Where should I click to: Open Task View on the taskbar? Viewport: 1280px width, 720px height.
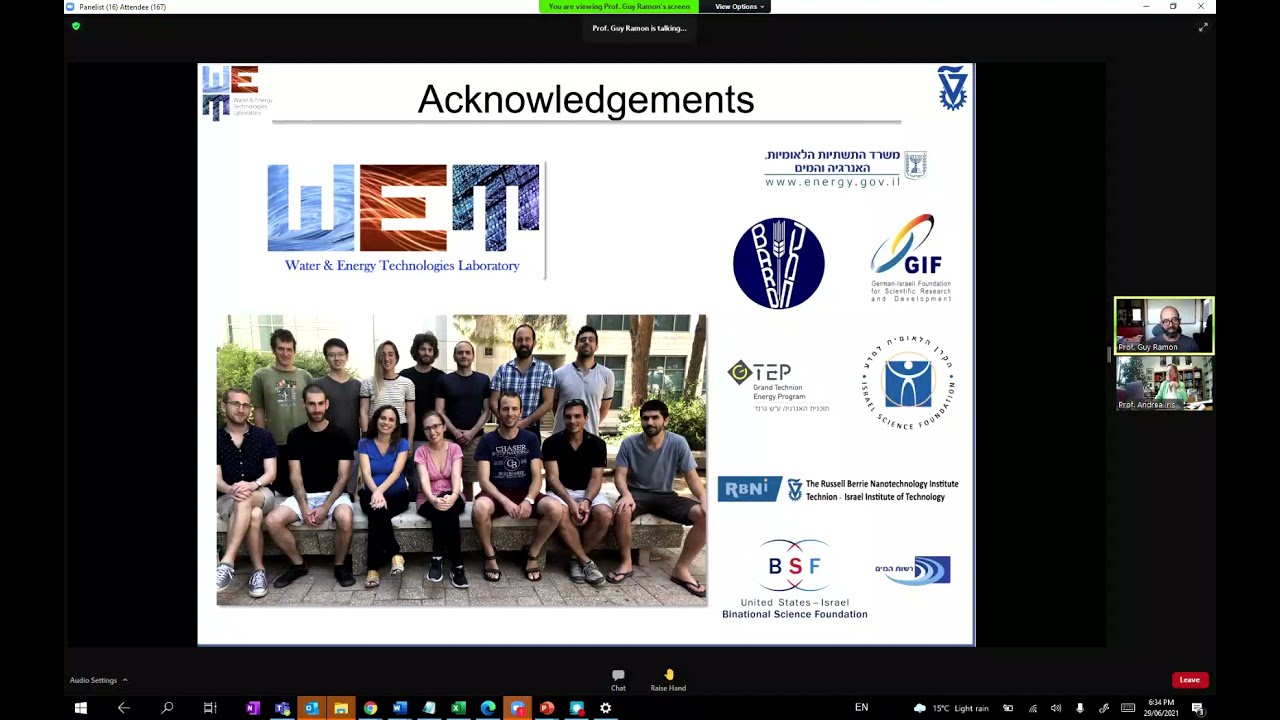[x=210, y=708]
